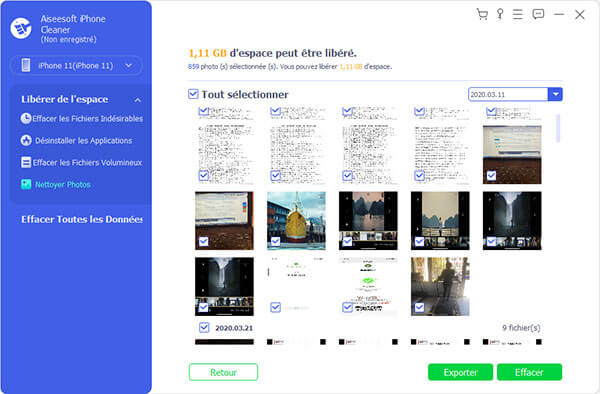Image resolution: width=600 pixels, height=394 pixels.
Task: Open Libérer de l'espace section label
Action: (x=65, y=99)
